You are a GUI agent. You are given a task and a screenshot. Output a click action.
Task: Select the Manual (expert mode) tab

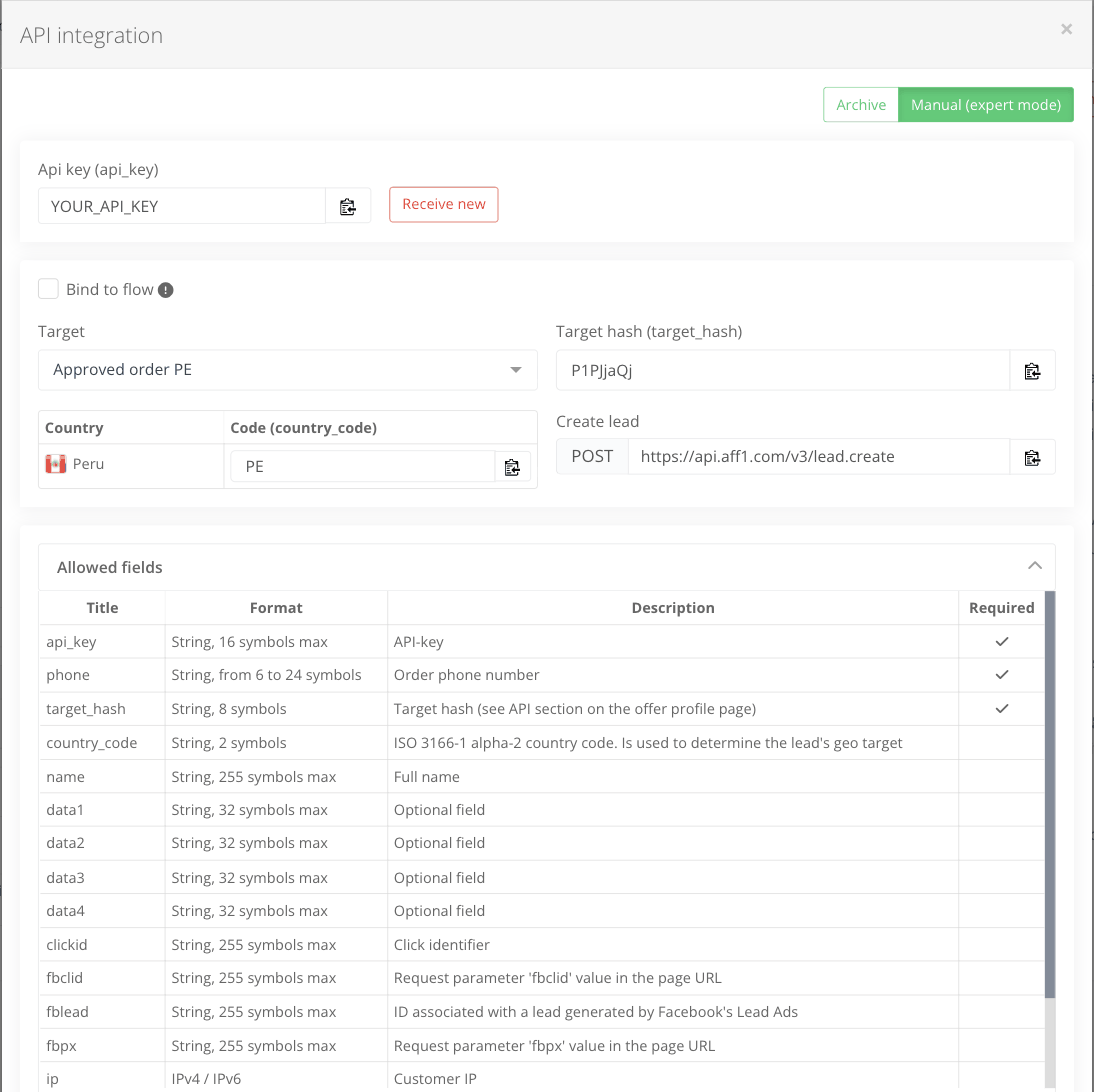click(985, 105)
